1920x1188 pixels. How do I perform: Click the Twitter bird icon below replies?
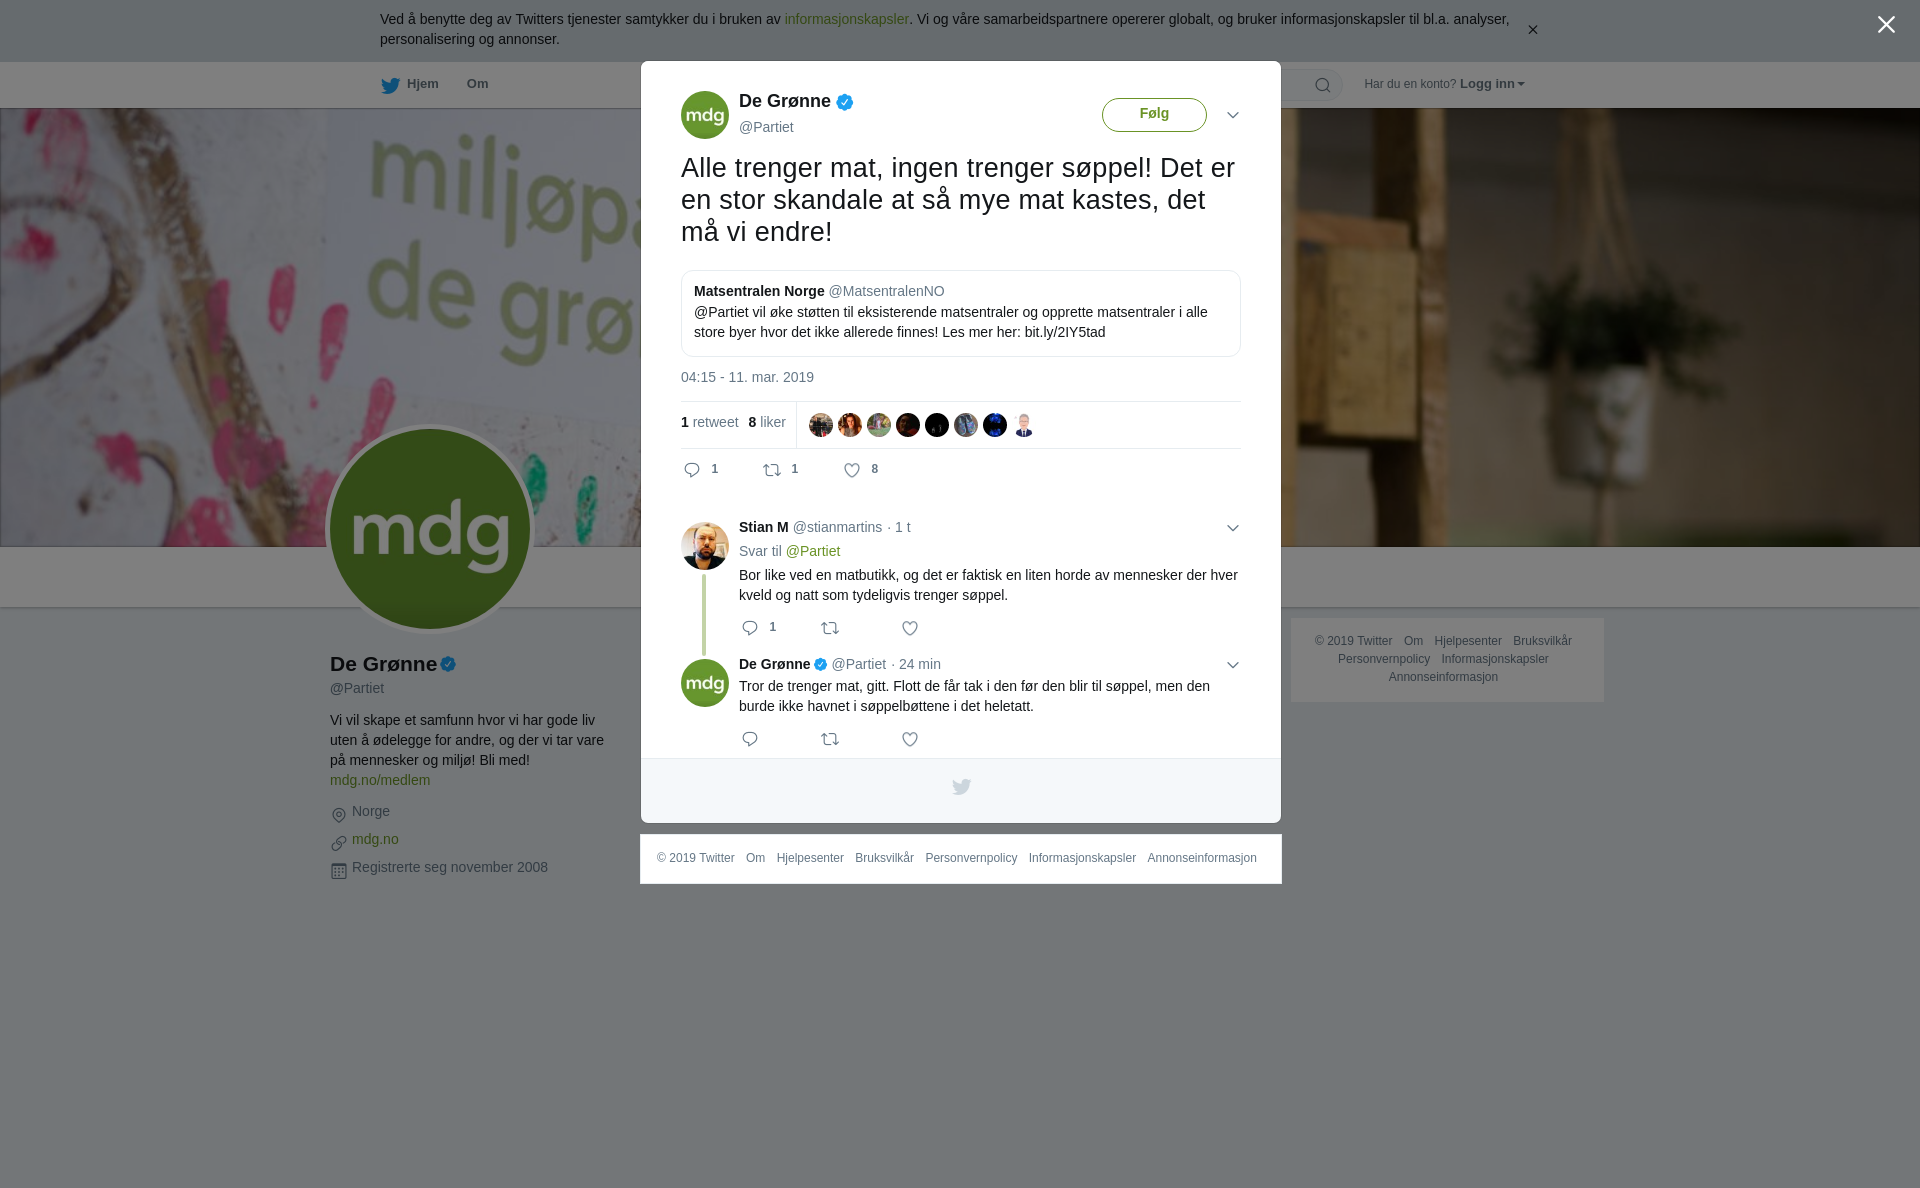pos(961,787)
